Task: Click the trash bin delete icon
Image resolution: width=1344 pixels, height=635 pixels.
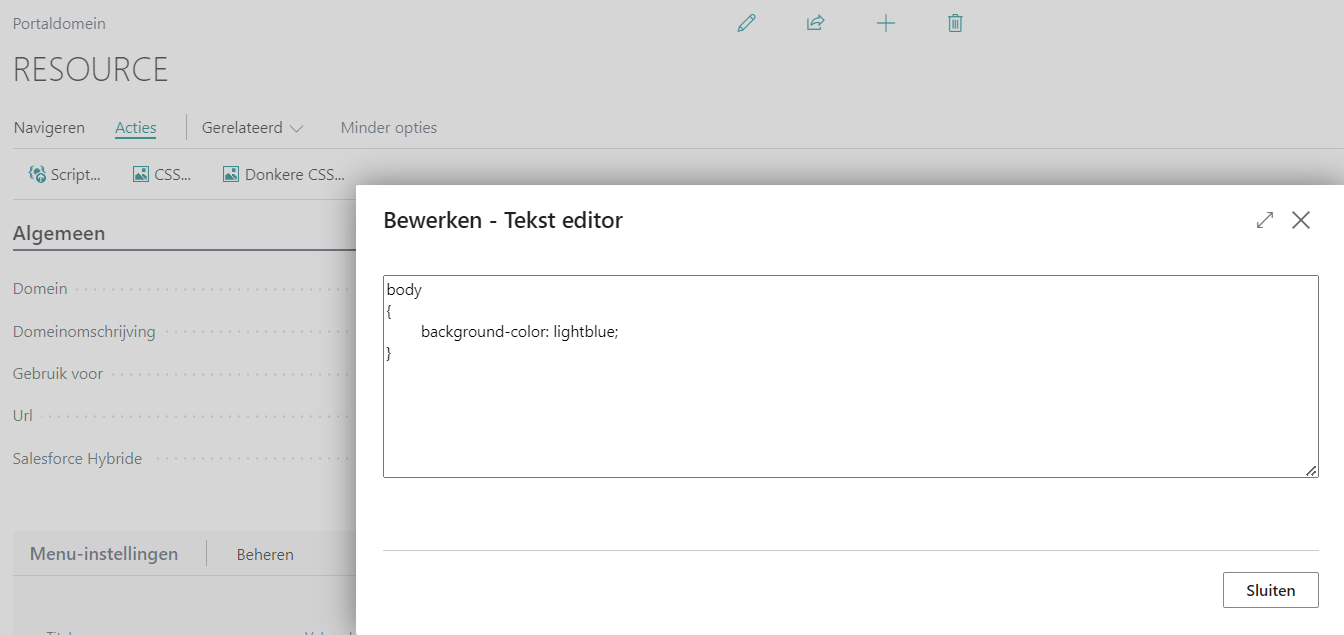Action: coord(955,23)
